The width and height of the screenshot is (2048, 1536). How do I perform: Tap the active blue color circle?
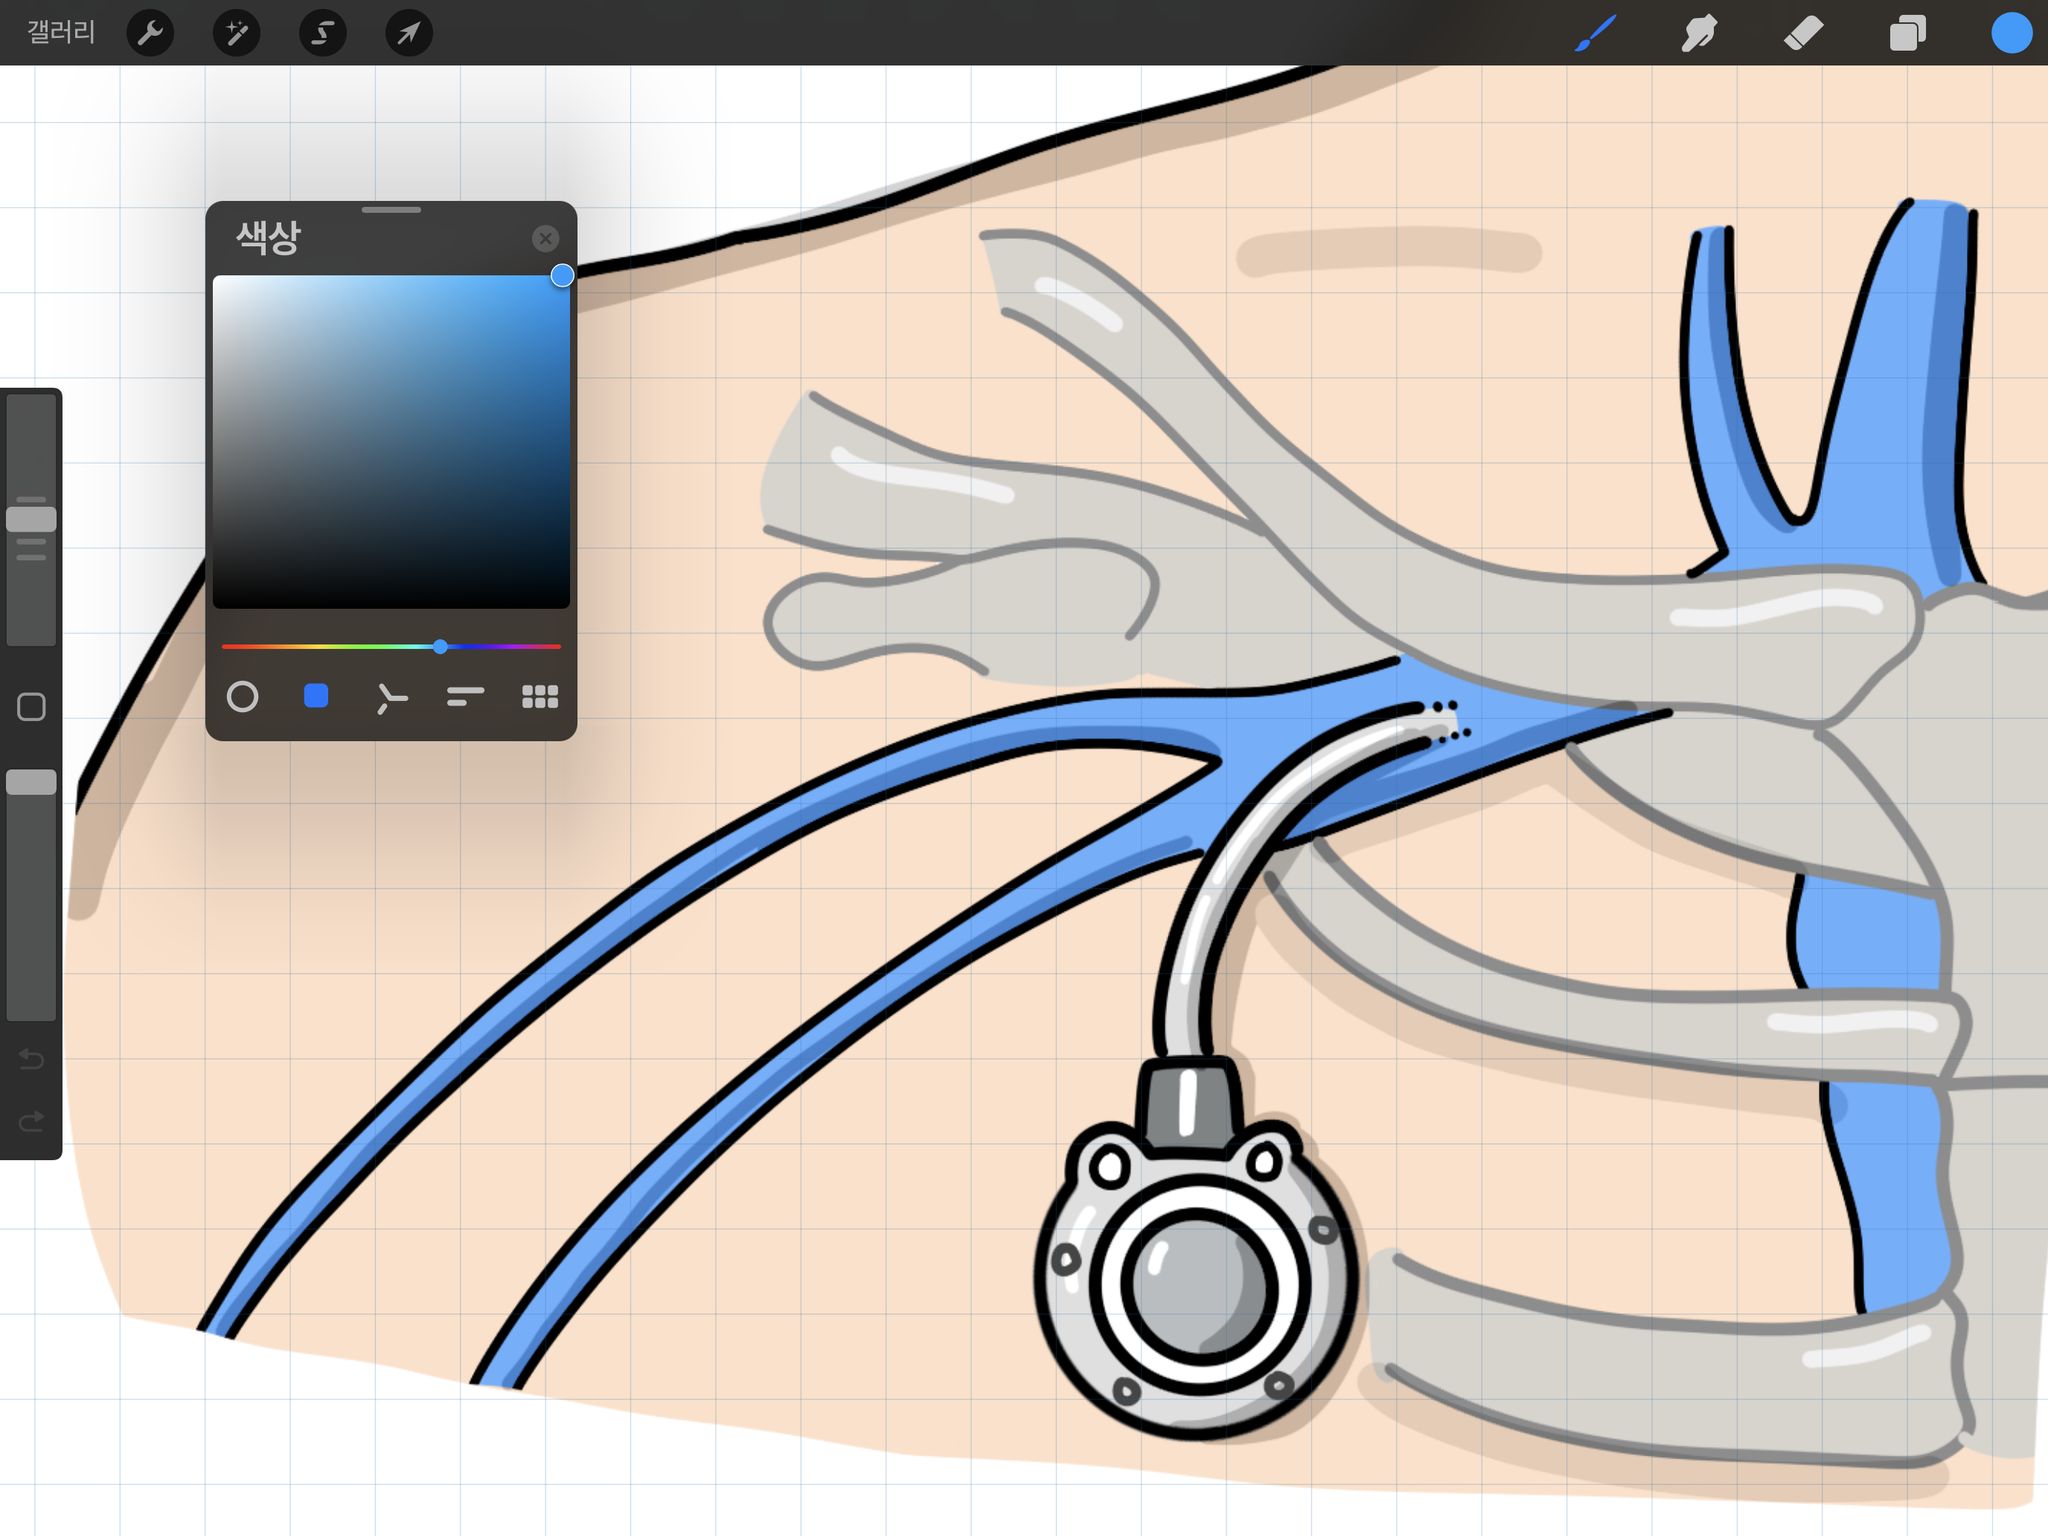pyautogui.click(x=2011, y=33)
